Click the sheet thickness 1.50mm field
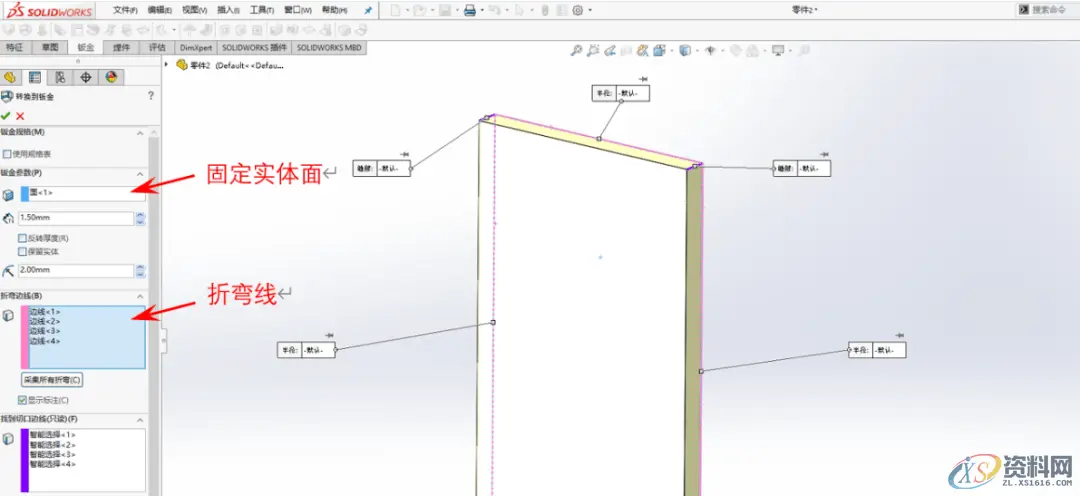This screenshot has height=496, width=1080. click(x=76, y=219)
